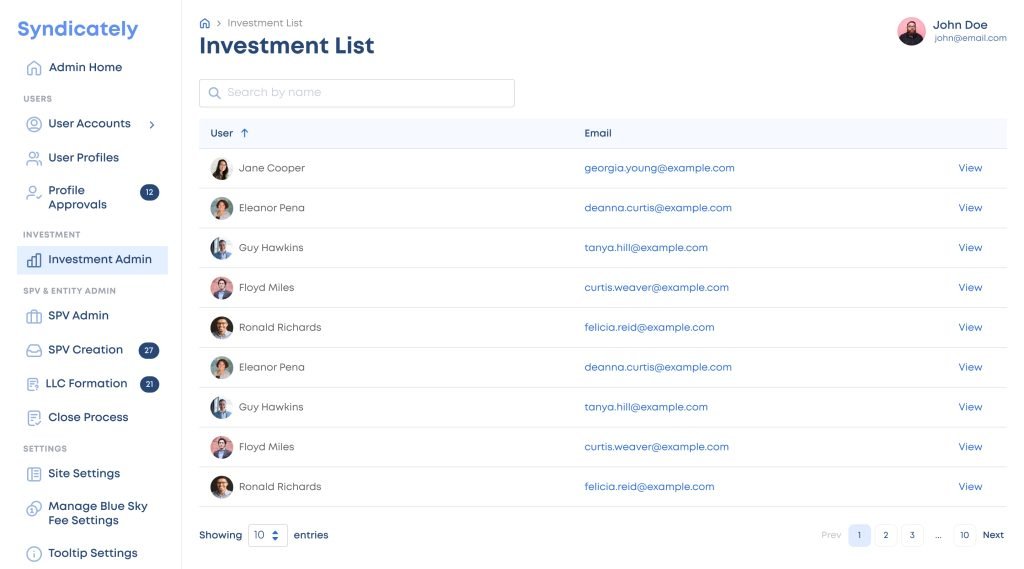1024x569 pixels.
Task: Go to Profile Approvals section
Action: tap(78, 197)
